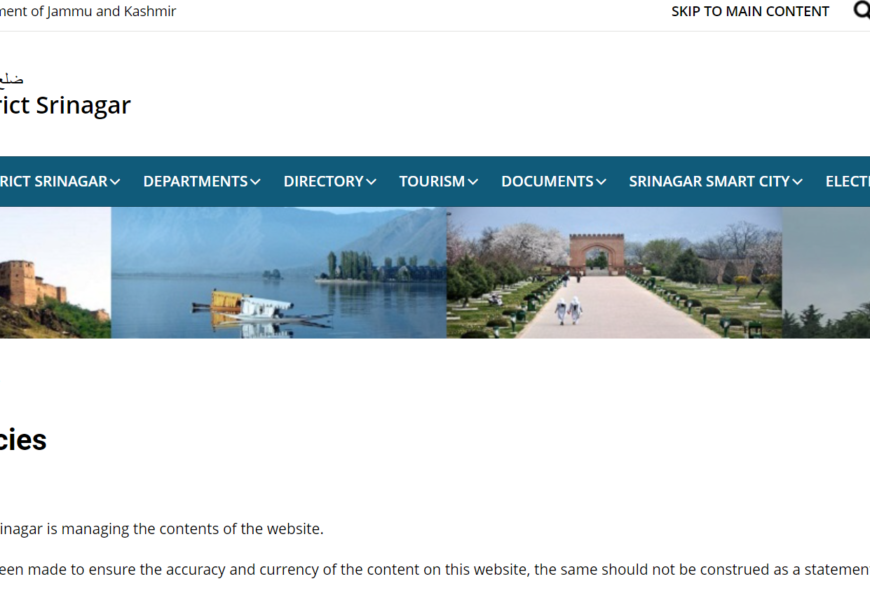Expand the Directory menu chevron
Image resolution: width=870 pixels, height=600 pixels.
pos(371,182)
